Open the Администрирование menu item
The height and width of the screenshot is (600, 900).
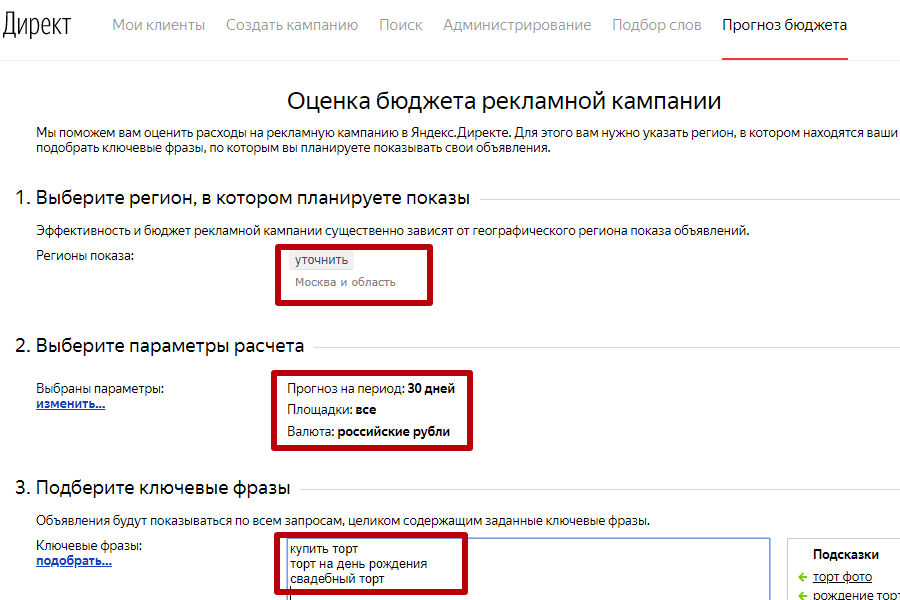coord(517,25)
